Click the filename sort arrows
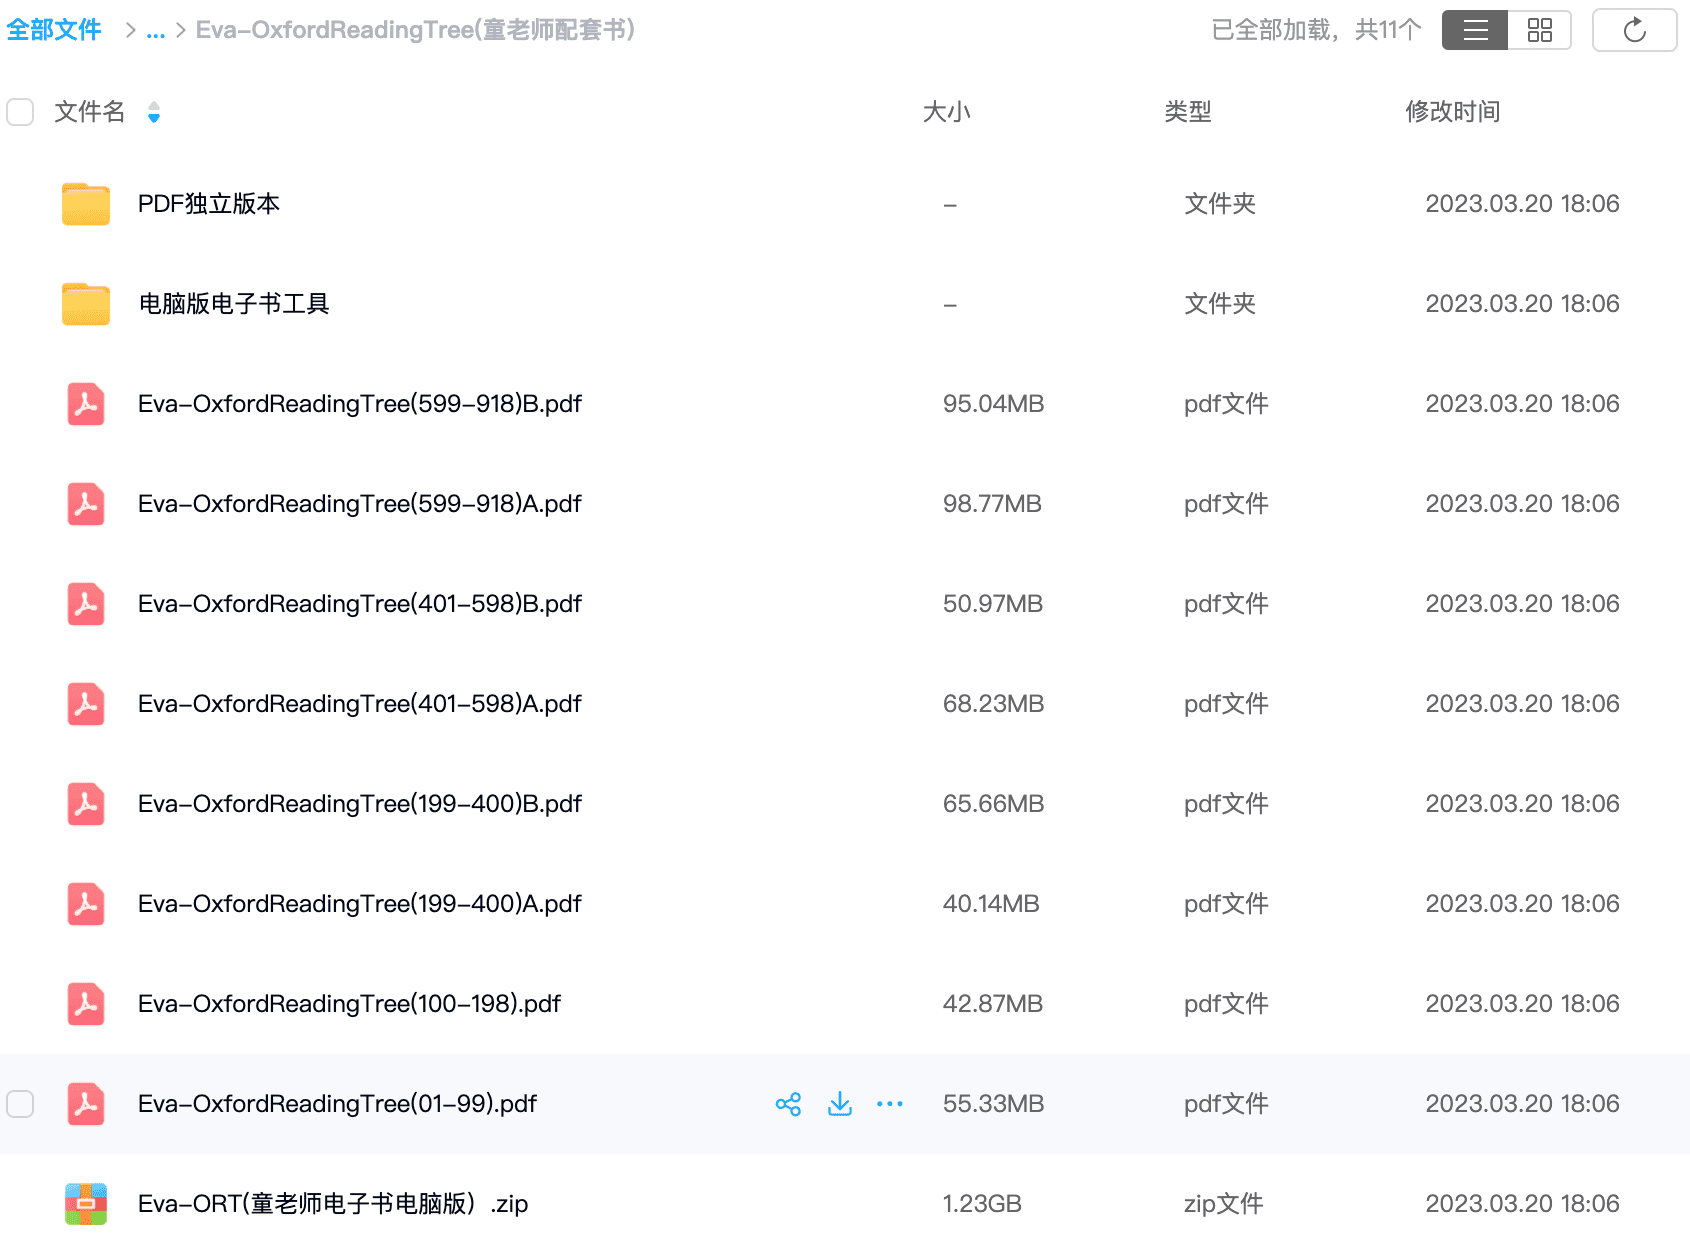 (x=154, y=113)
